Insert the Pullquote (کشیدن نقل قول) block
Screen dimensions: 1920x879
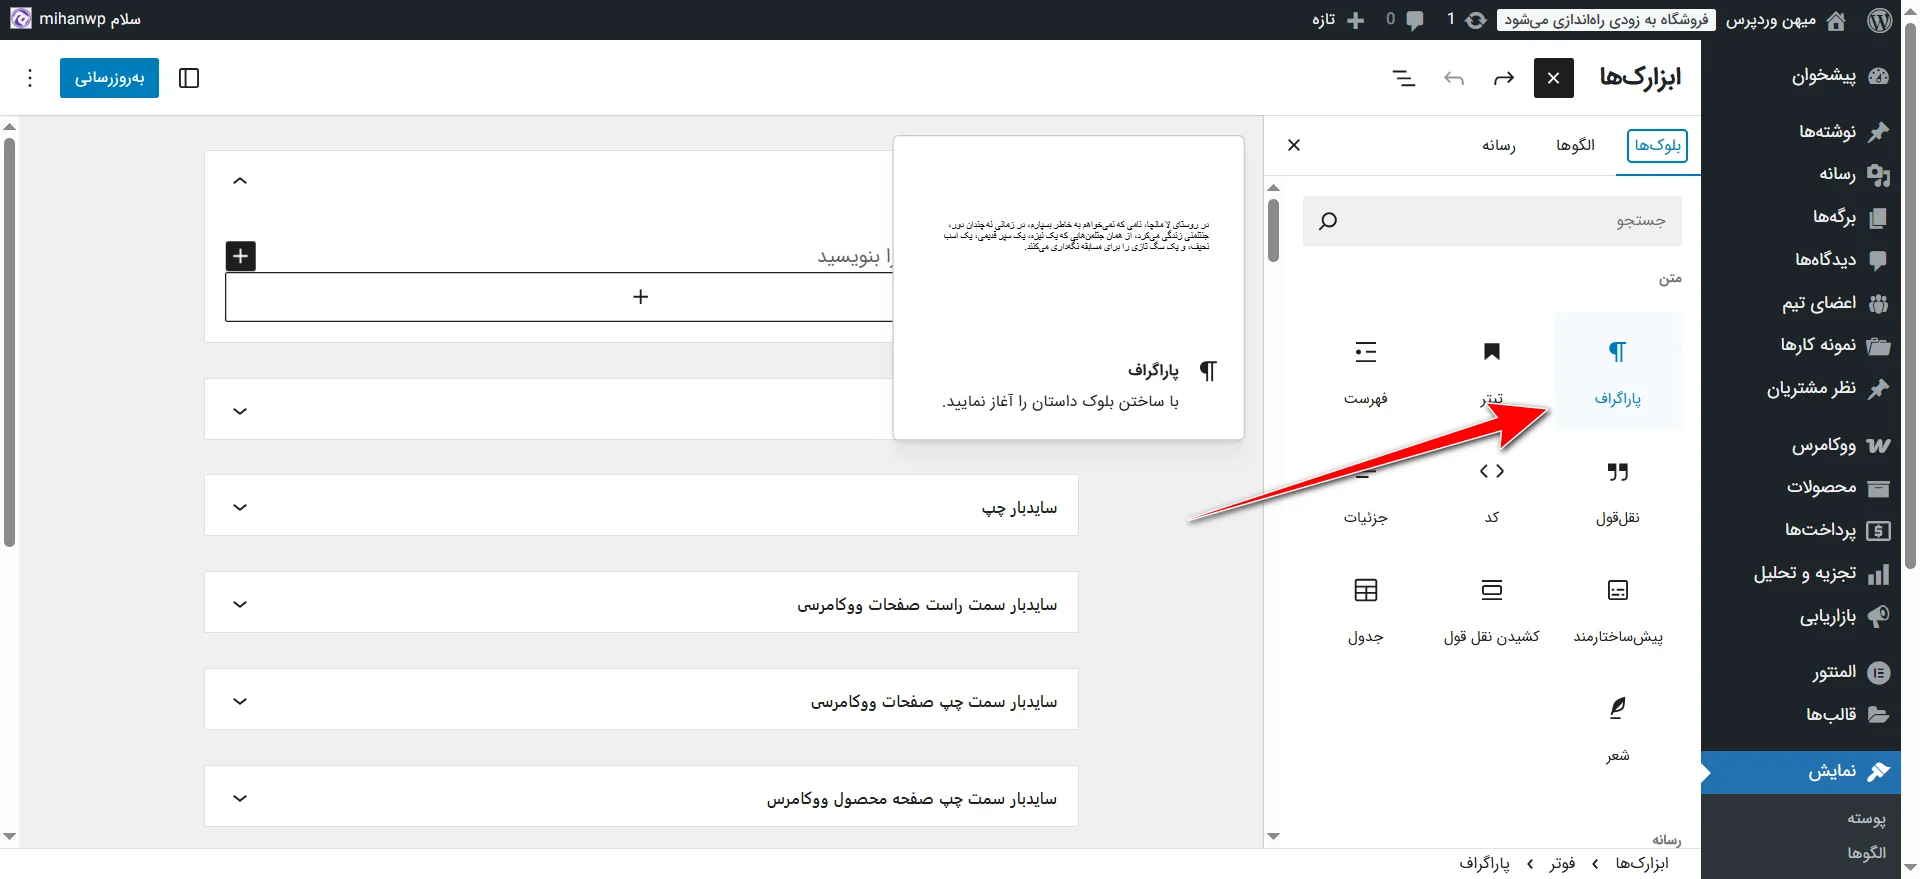(x=1491, y=610)
